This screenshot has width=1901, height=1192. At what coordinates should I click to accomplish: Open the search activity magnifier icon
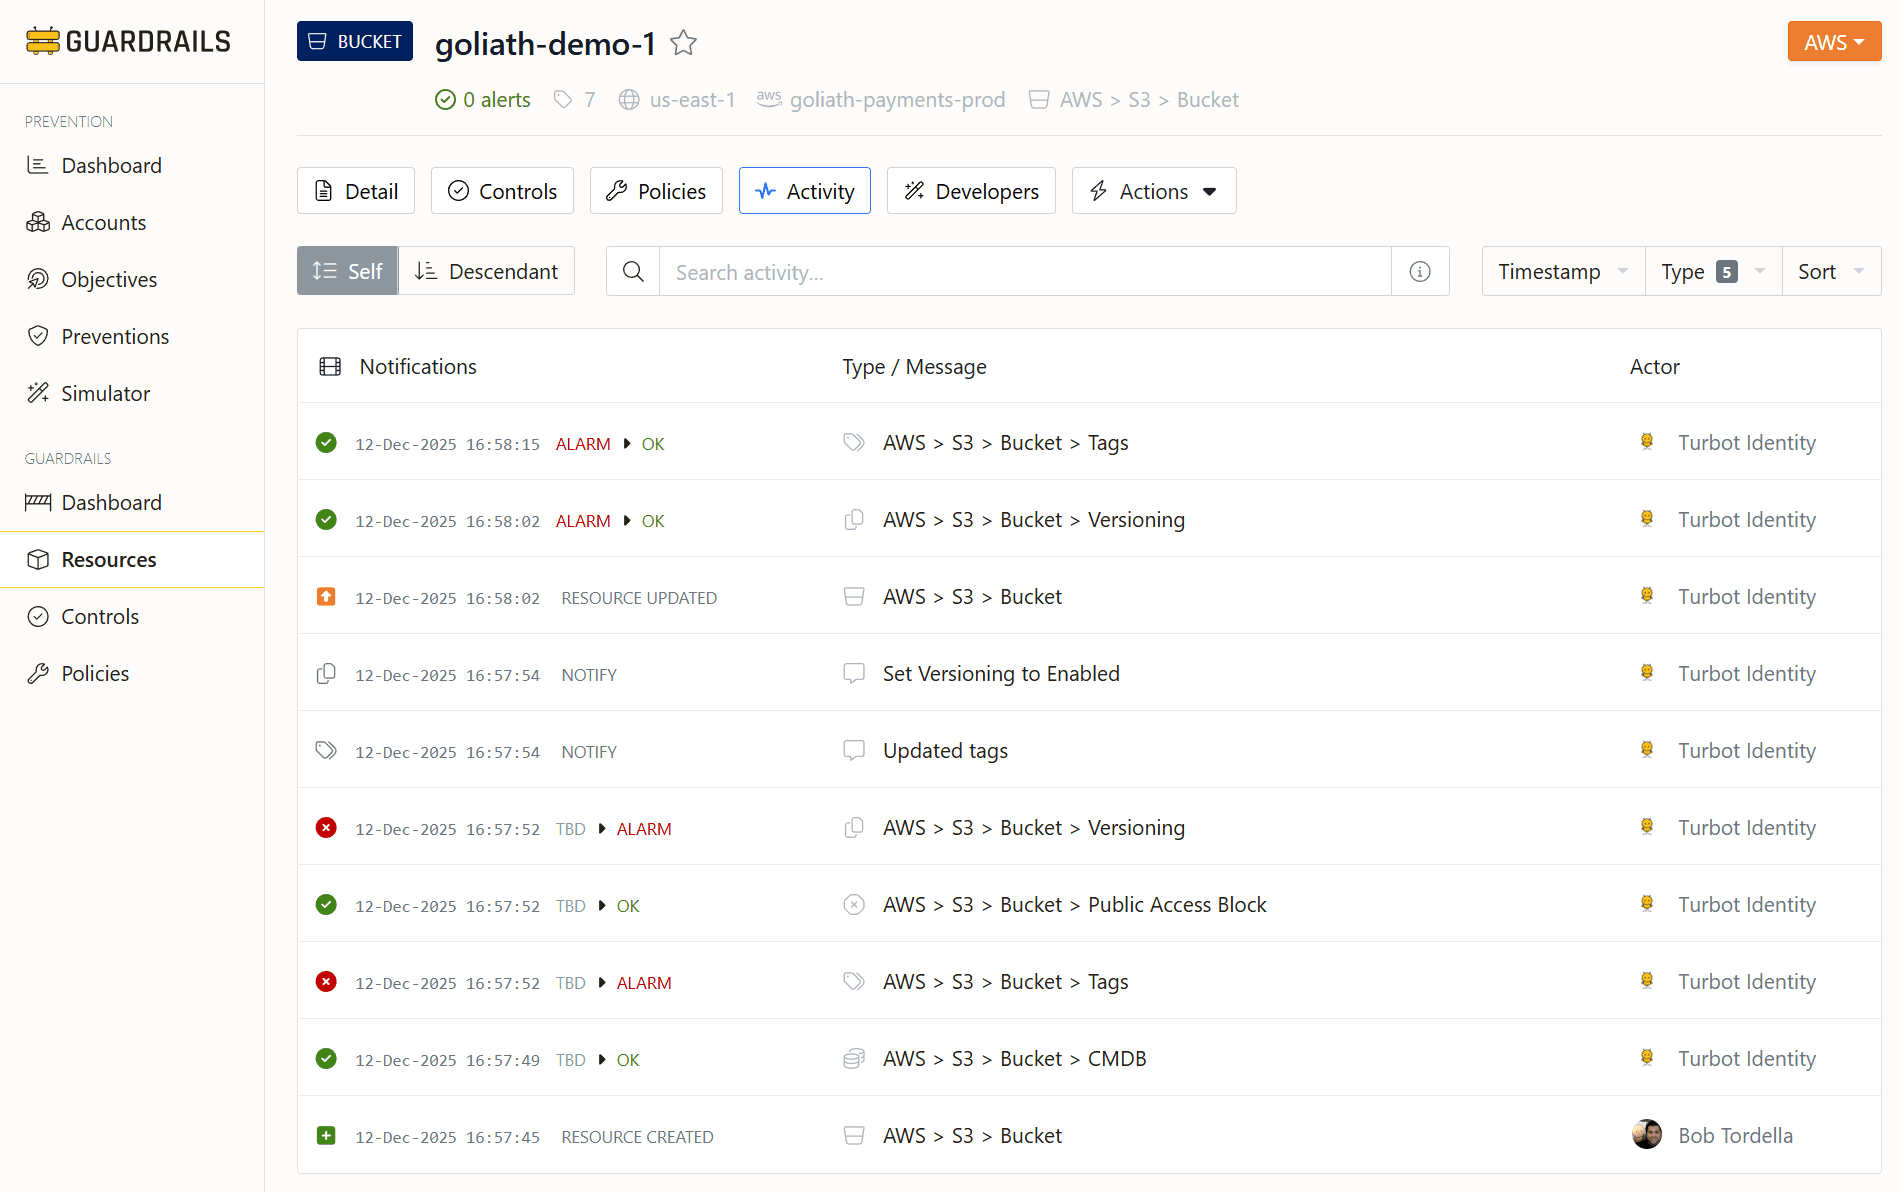632,271
